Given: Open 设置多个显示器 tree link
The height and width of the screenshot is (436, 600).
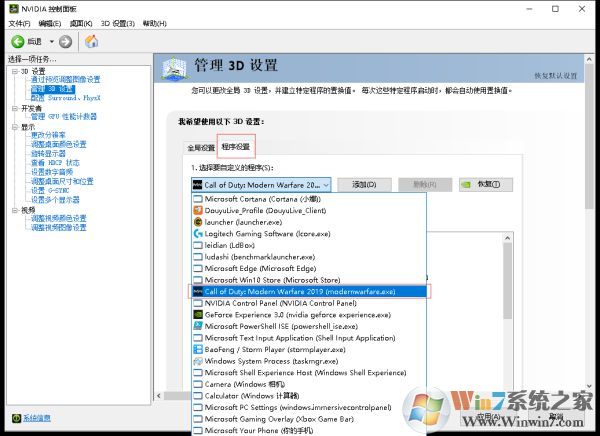Looking at the screenshot, I should tap(55, 200).
